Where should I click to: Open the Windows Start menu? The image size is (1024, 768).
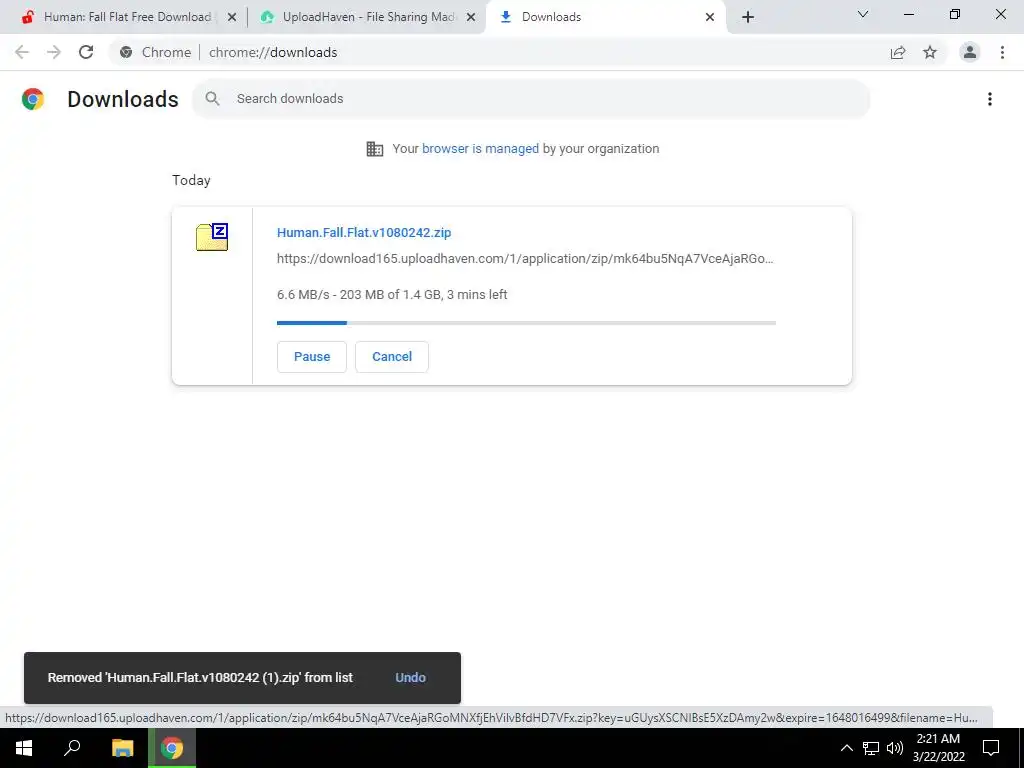coord(24,748)
